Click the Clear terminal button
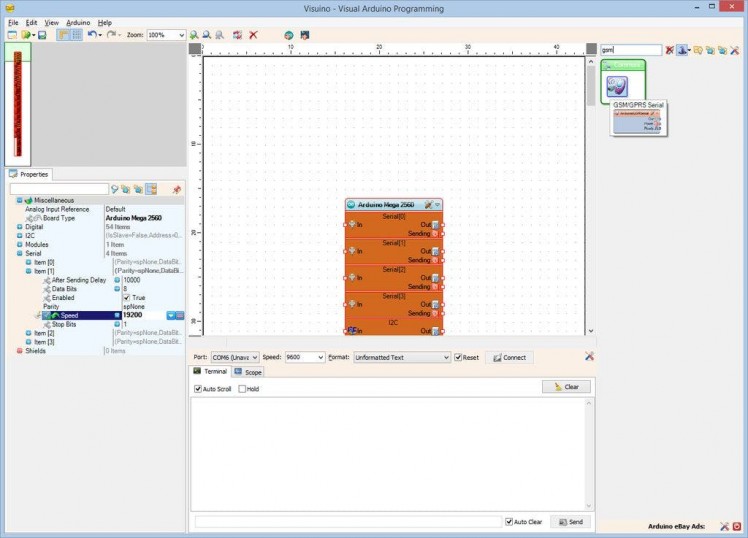This screenshot has width=748, height=538. coord(566,387)
